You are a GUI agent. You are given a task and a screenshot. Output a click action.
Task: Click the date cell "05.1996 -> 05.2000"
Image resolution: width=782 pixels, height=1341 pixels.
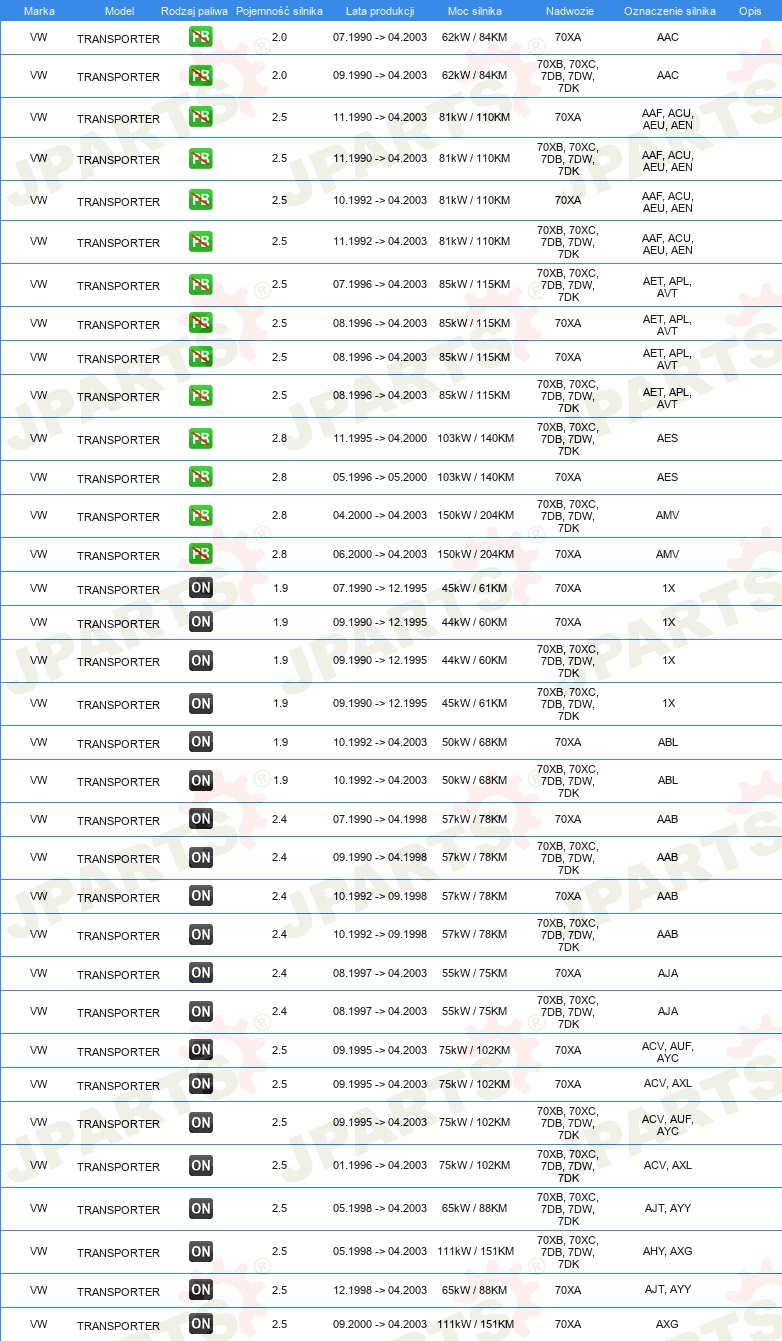(380, 477)
